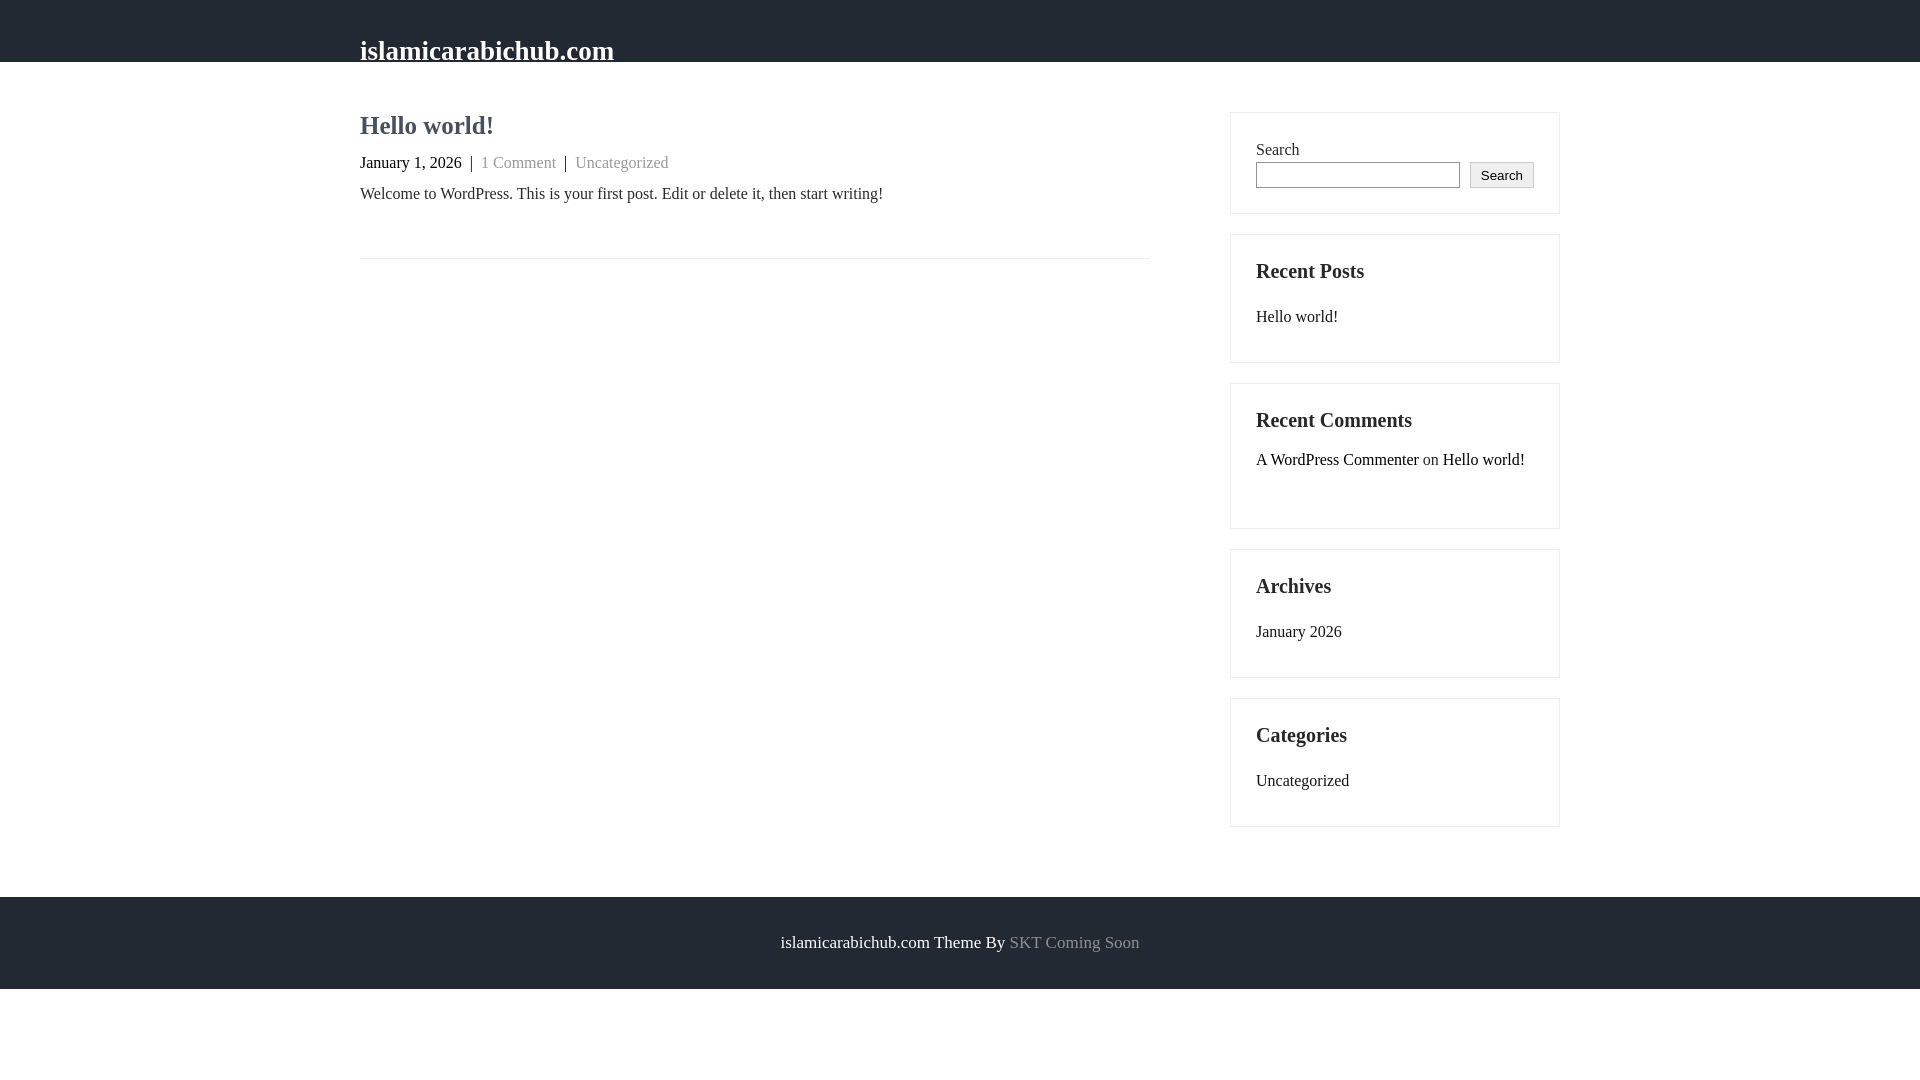Viewport: 1920px width, 1080px height.
Task: Click the Categories heading
Action: 1300,736
